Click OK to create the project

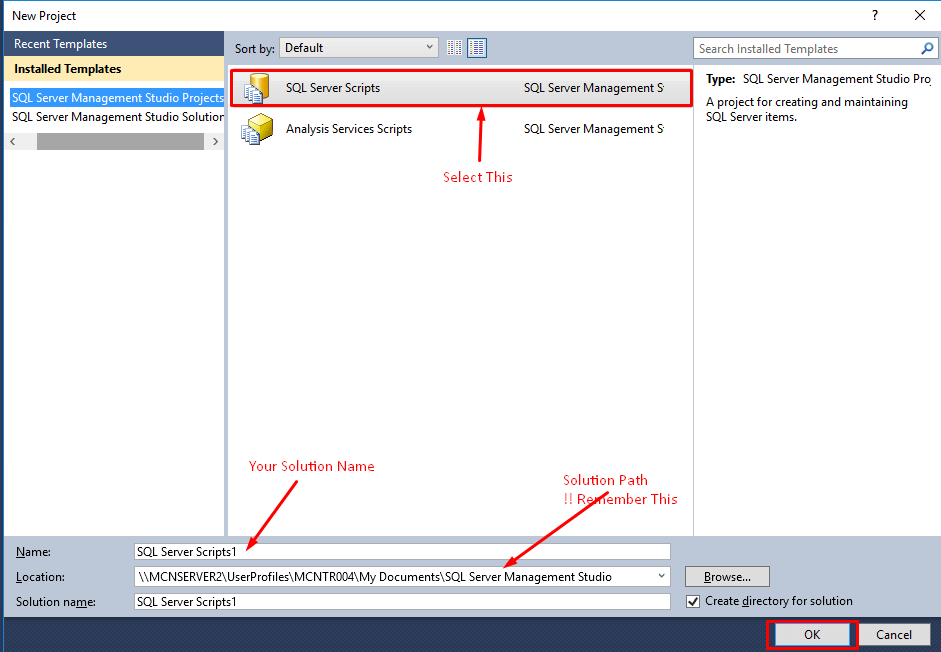tap(811, 634)
